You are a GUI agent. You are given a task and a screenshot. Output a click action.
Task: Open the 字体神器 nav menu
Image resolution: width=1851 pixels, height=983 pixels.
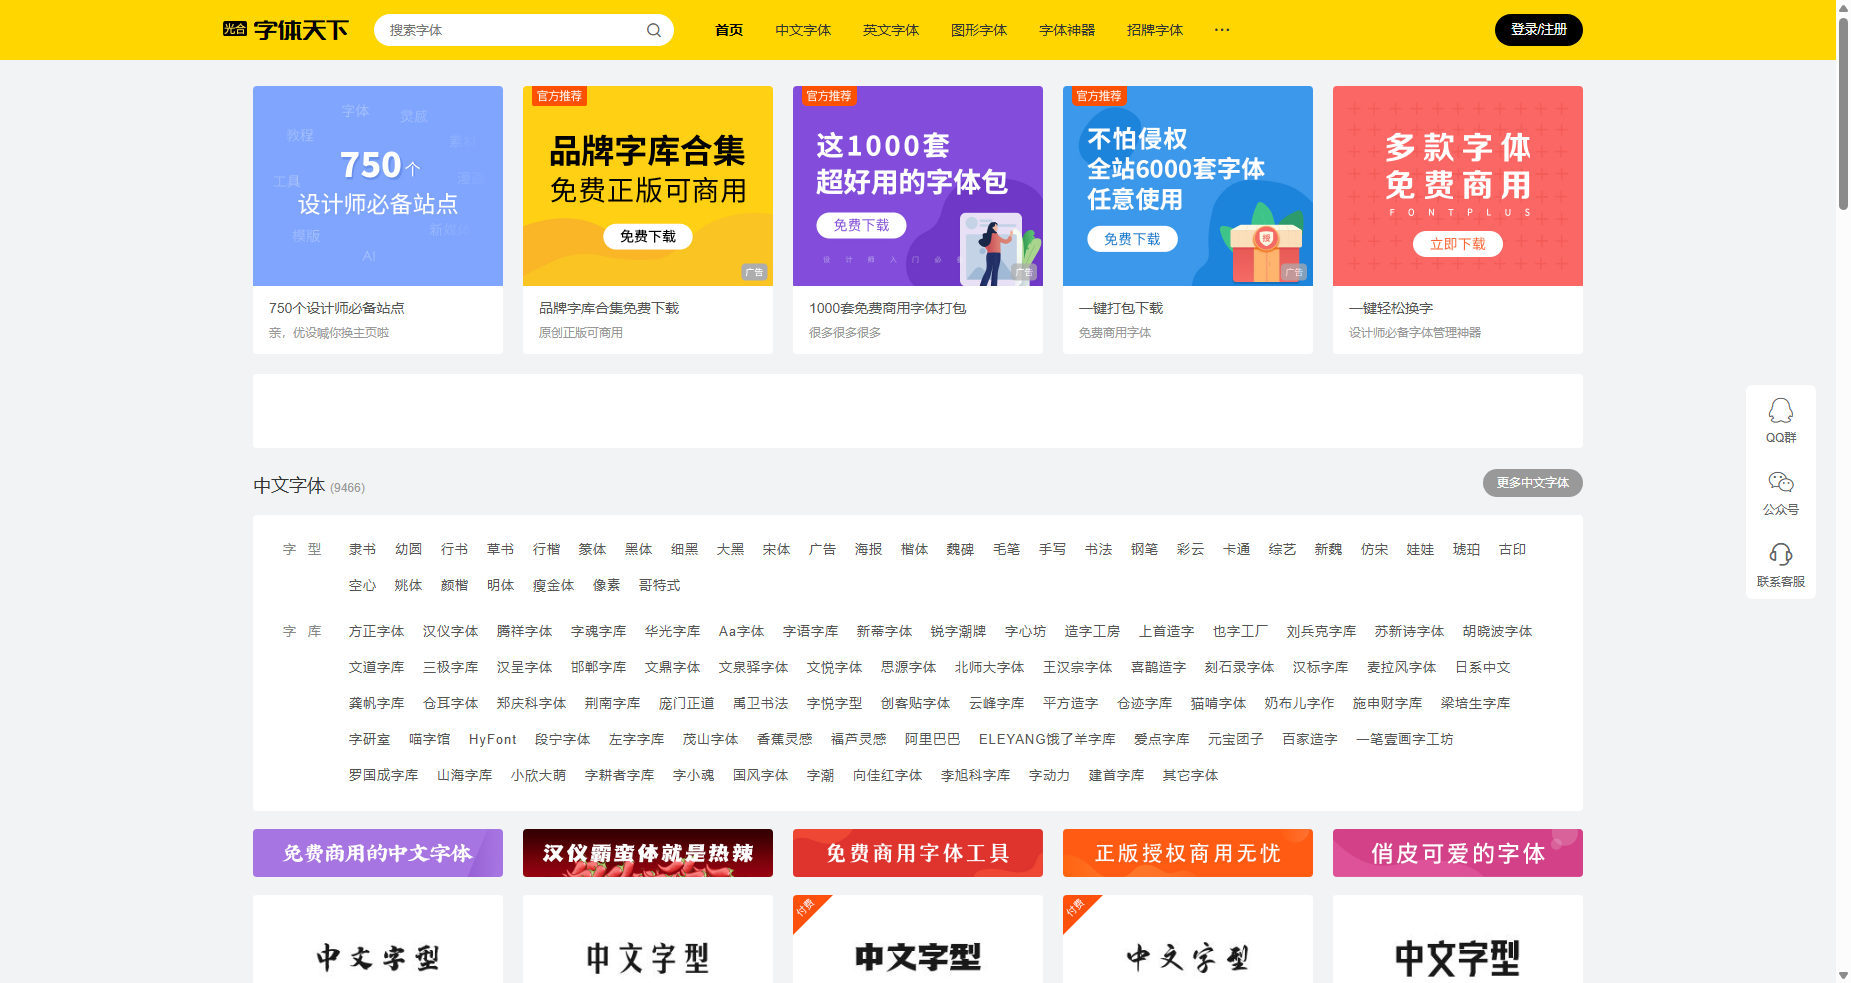point(1067,30)
